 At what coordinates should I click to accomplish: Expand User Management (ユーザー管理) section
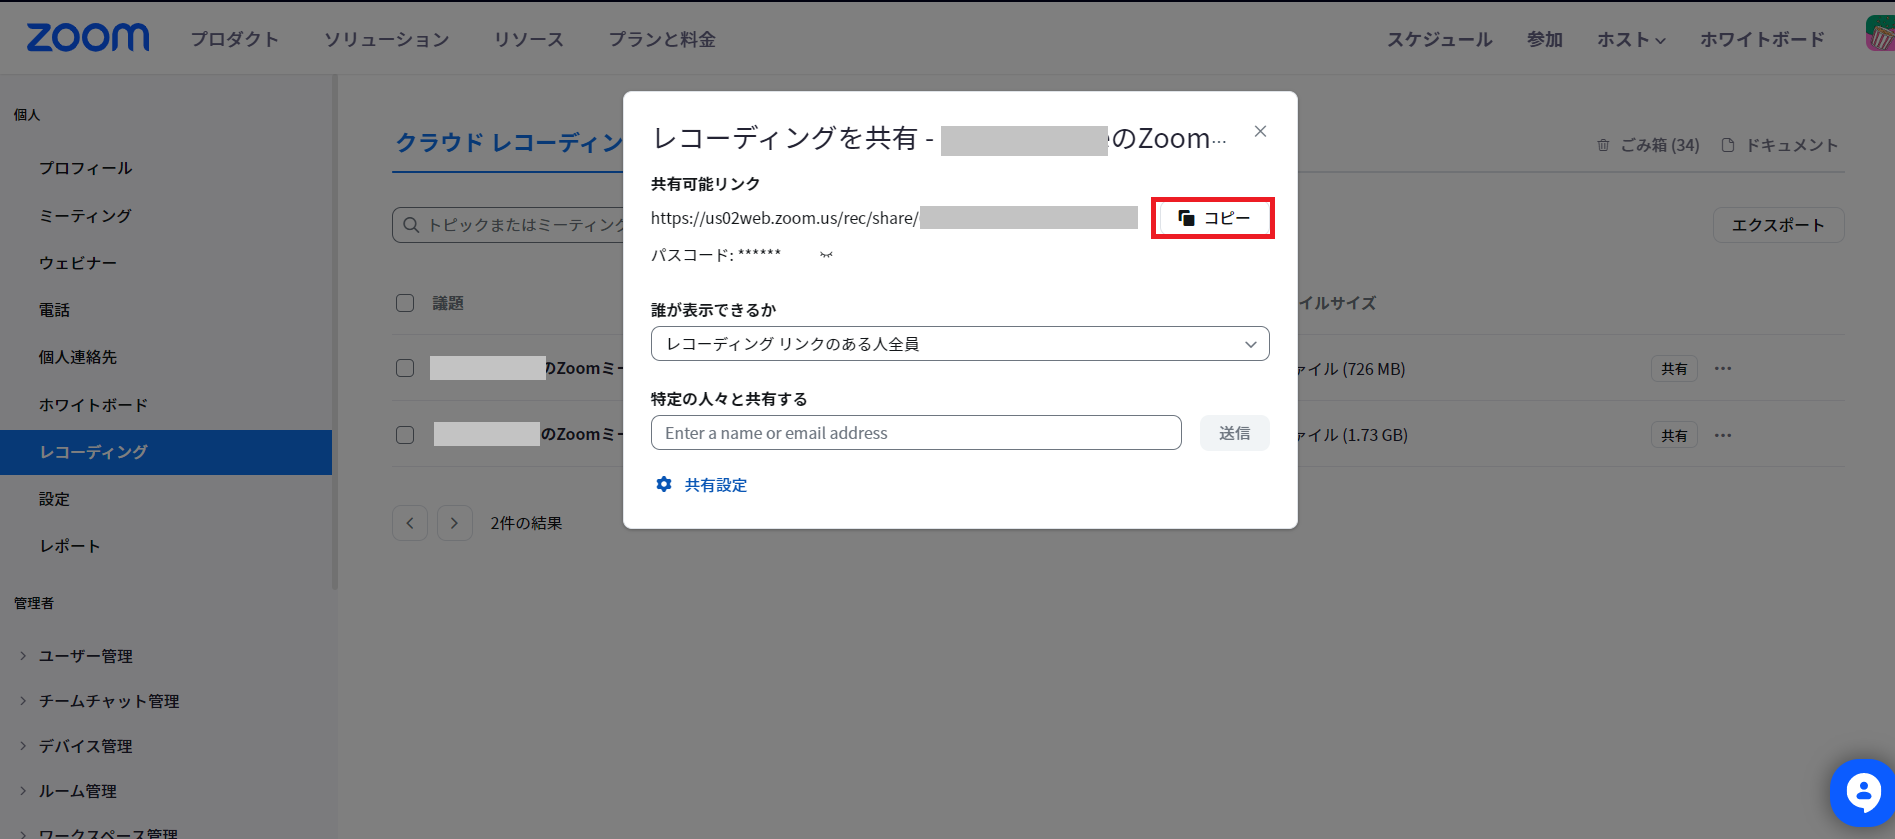[x=85, y=656]
